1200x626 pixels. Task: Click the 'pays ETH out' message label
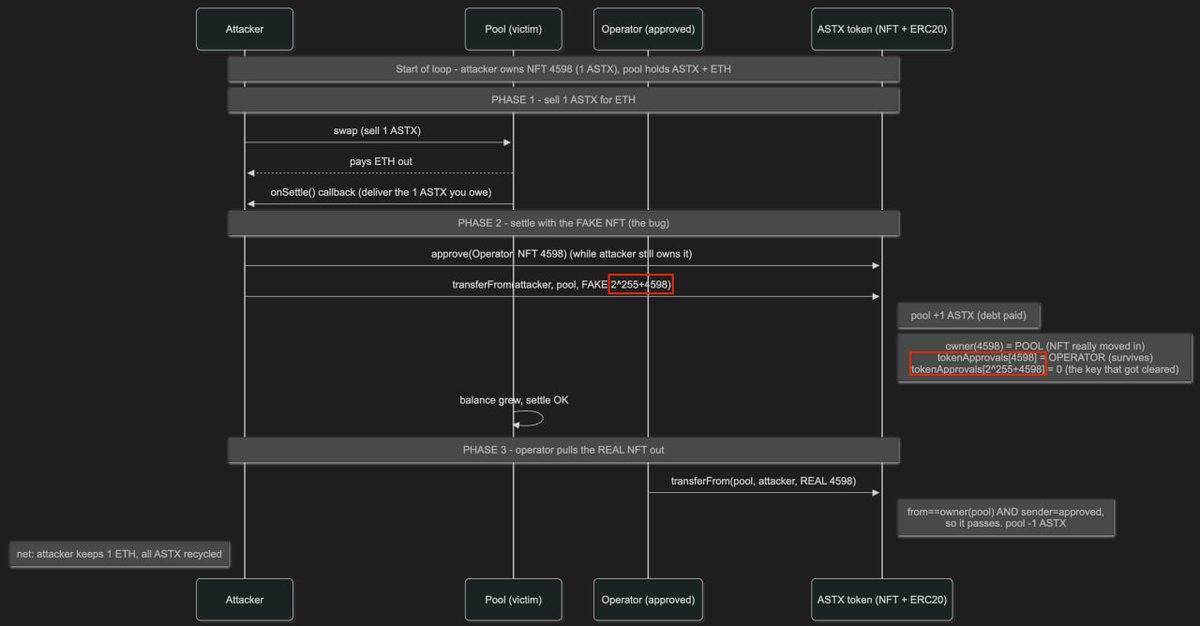[x=380, y=161]
